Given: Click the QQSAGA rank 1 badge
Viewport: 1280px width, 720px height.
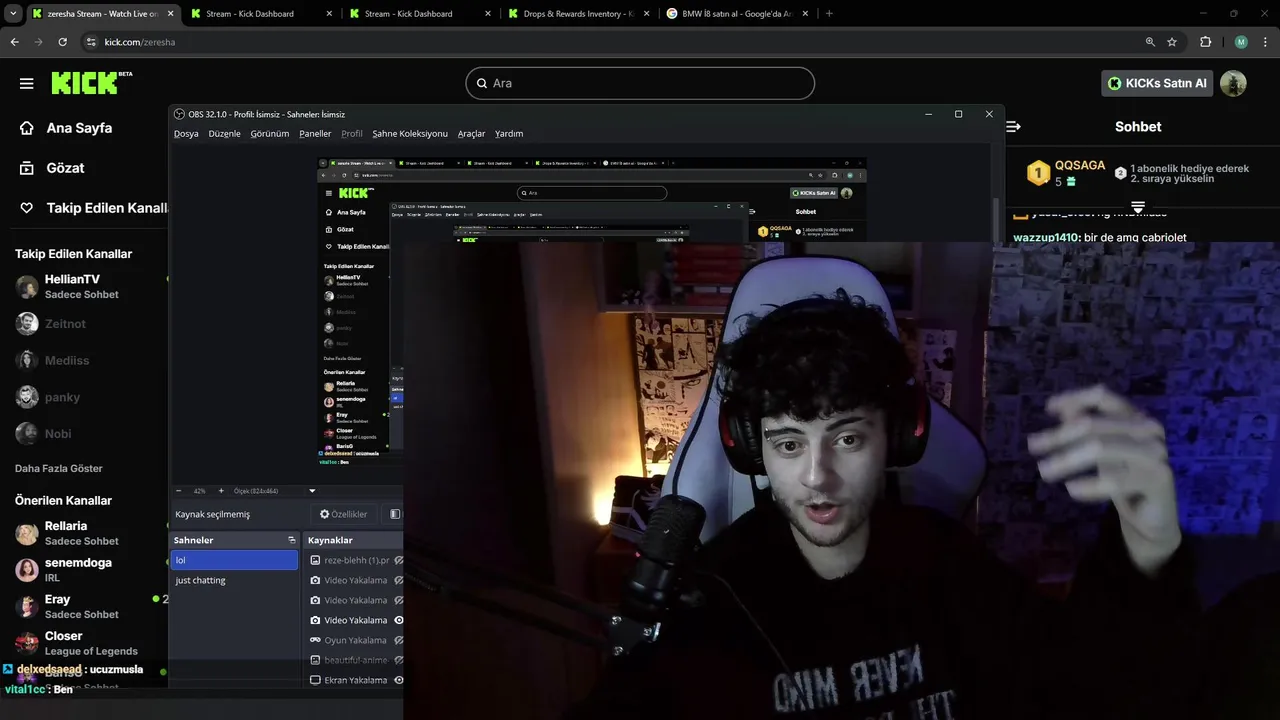Looking at the screenshot, I should click(x=1038, y=173).
